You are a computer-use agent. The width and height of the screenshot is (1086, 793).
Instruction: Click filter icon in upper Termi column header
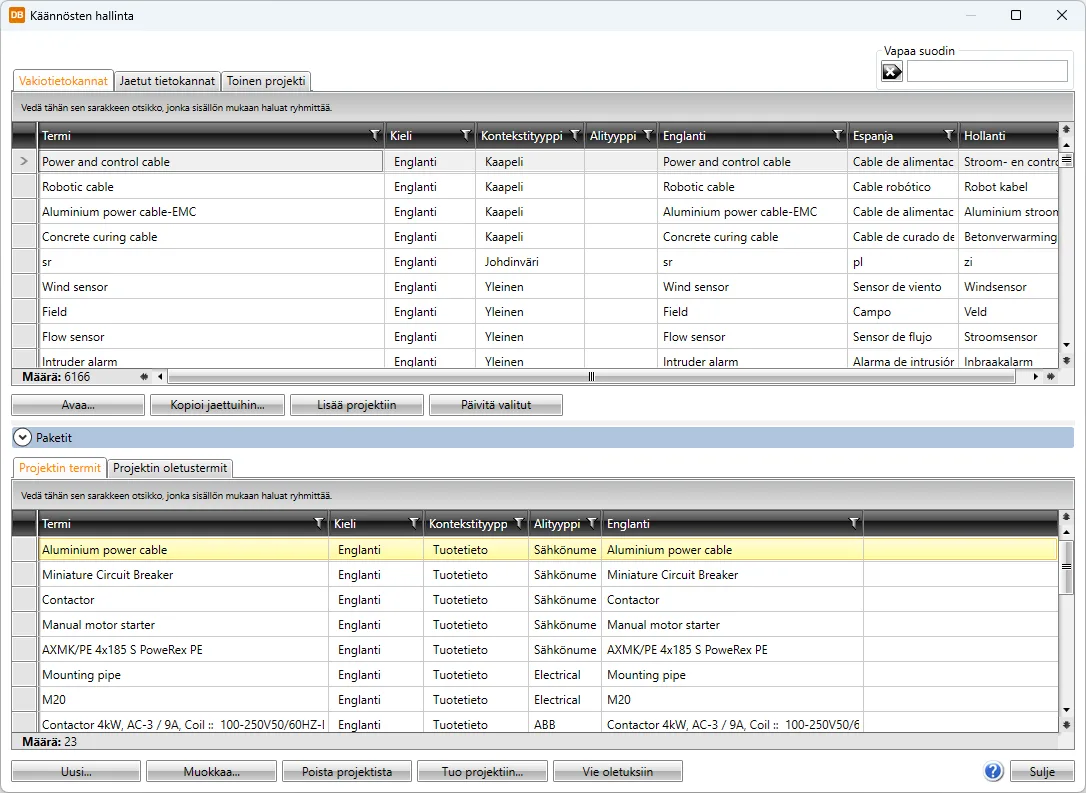(375, 135)
